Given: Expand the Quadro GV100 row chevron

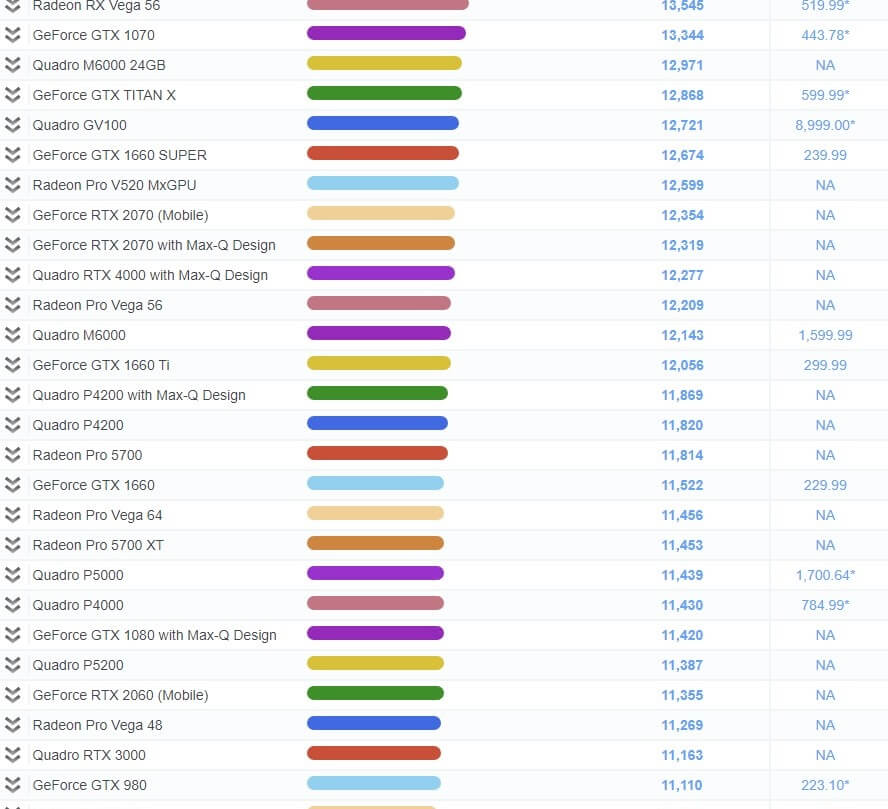Looking at the screenshot, I should point(12,125).
